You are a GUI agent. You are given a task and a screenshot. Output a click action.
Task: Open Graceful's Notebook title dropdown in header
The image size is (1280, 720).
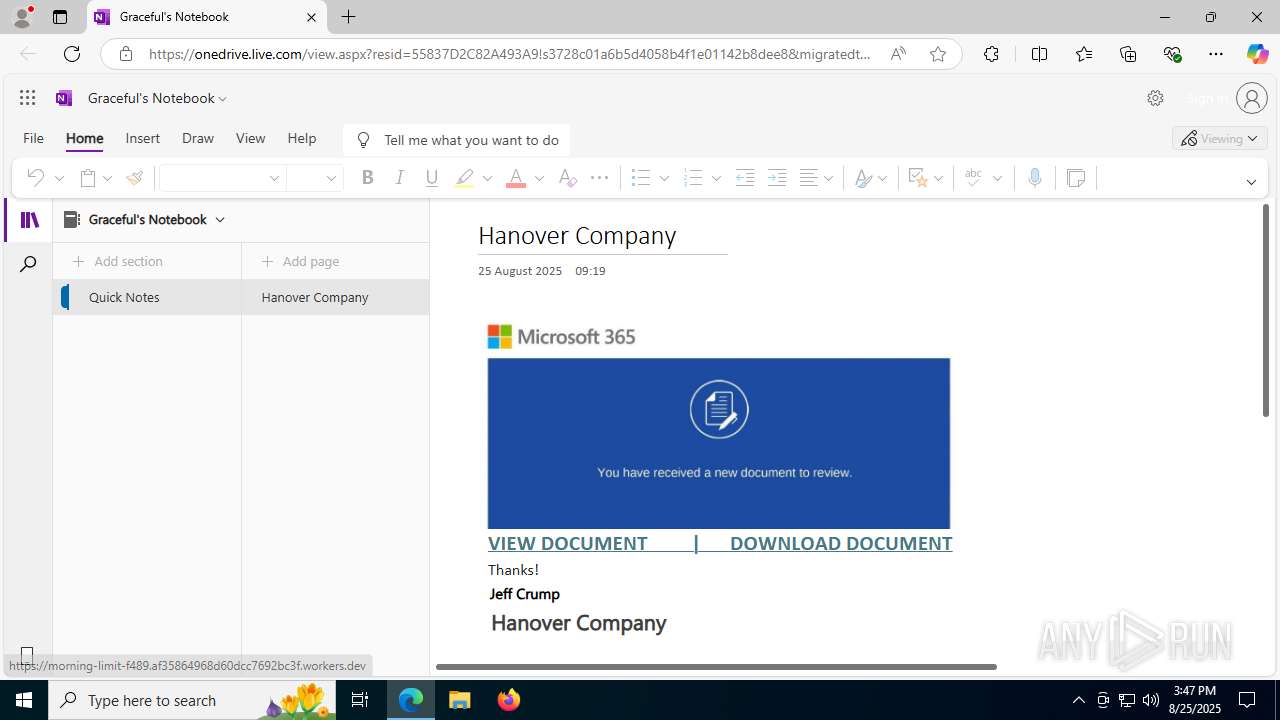[x=157, y=98]
